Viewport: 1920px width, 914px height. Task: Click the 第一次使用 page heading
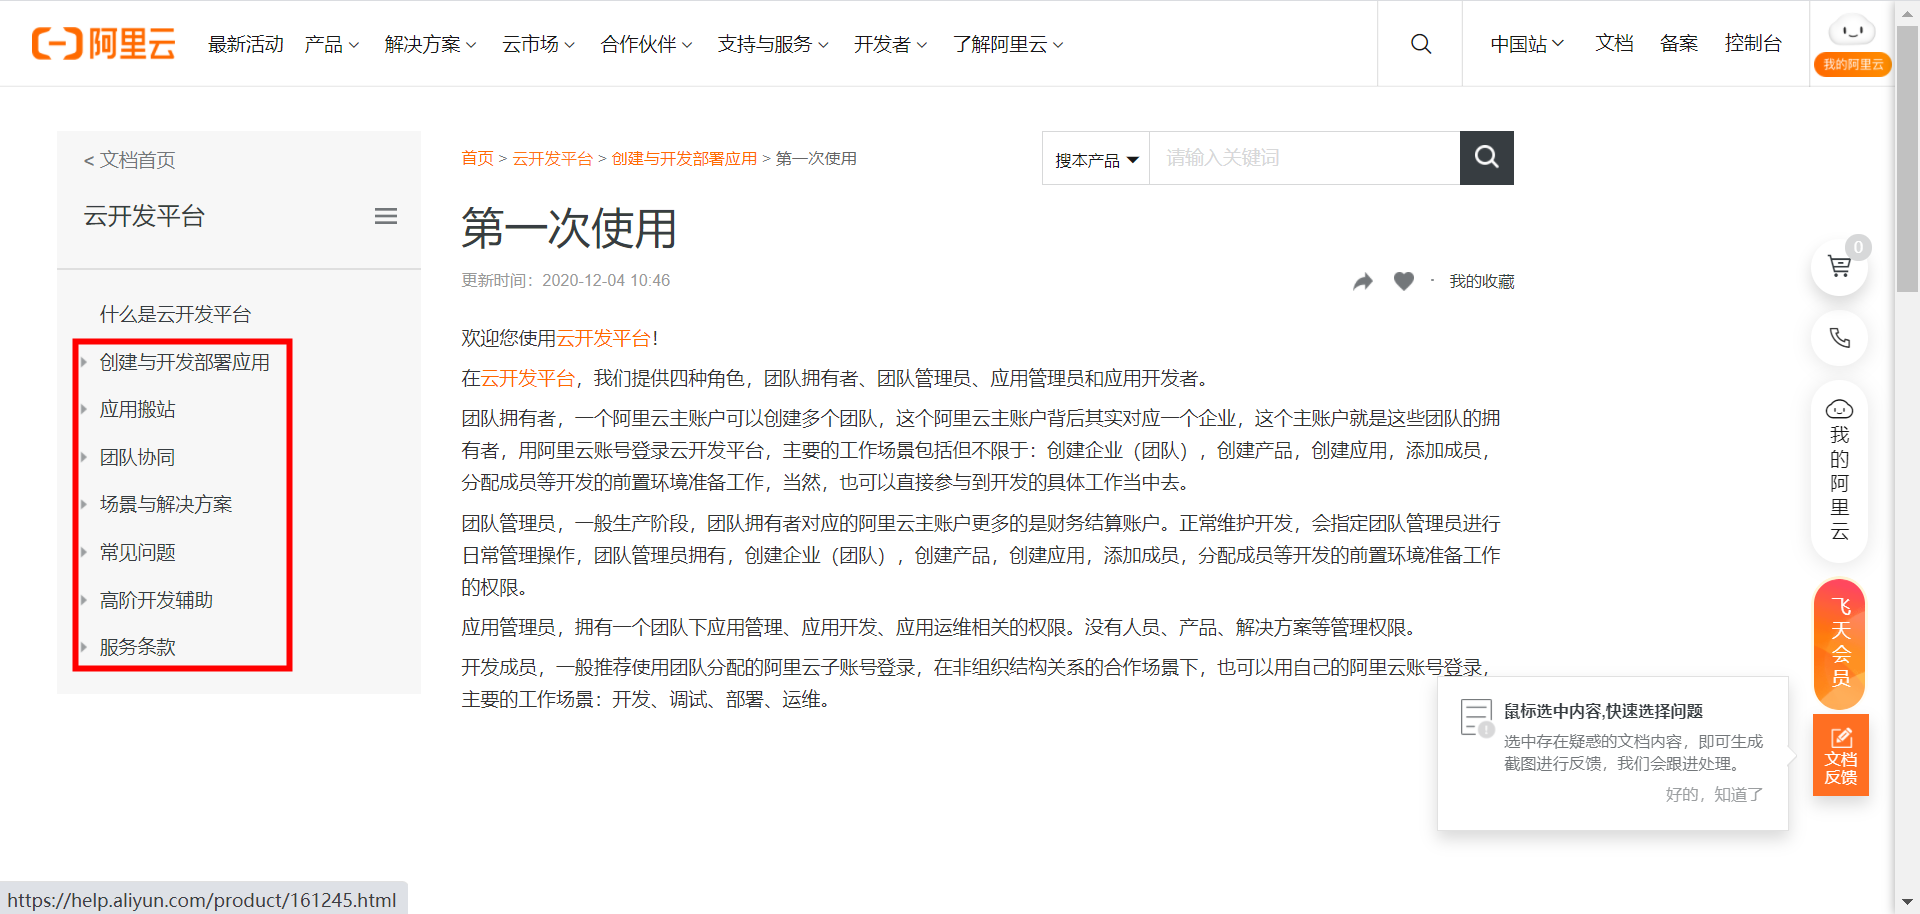click(569, 228)
